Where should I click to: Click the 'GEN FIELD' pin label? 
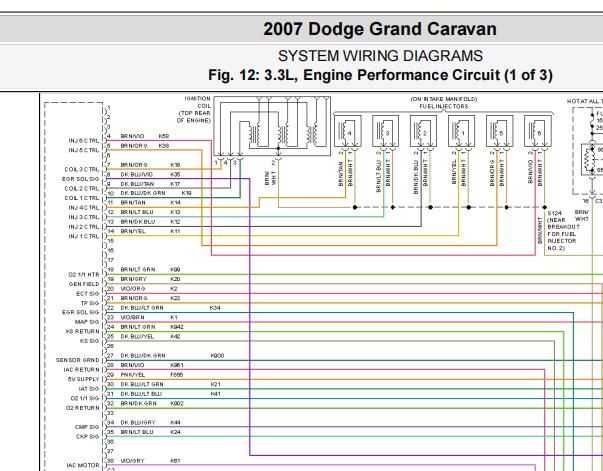[84, 285]
